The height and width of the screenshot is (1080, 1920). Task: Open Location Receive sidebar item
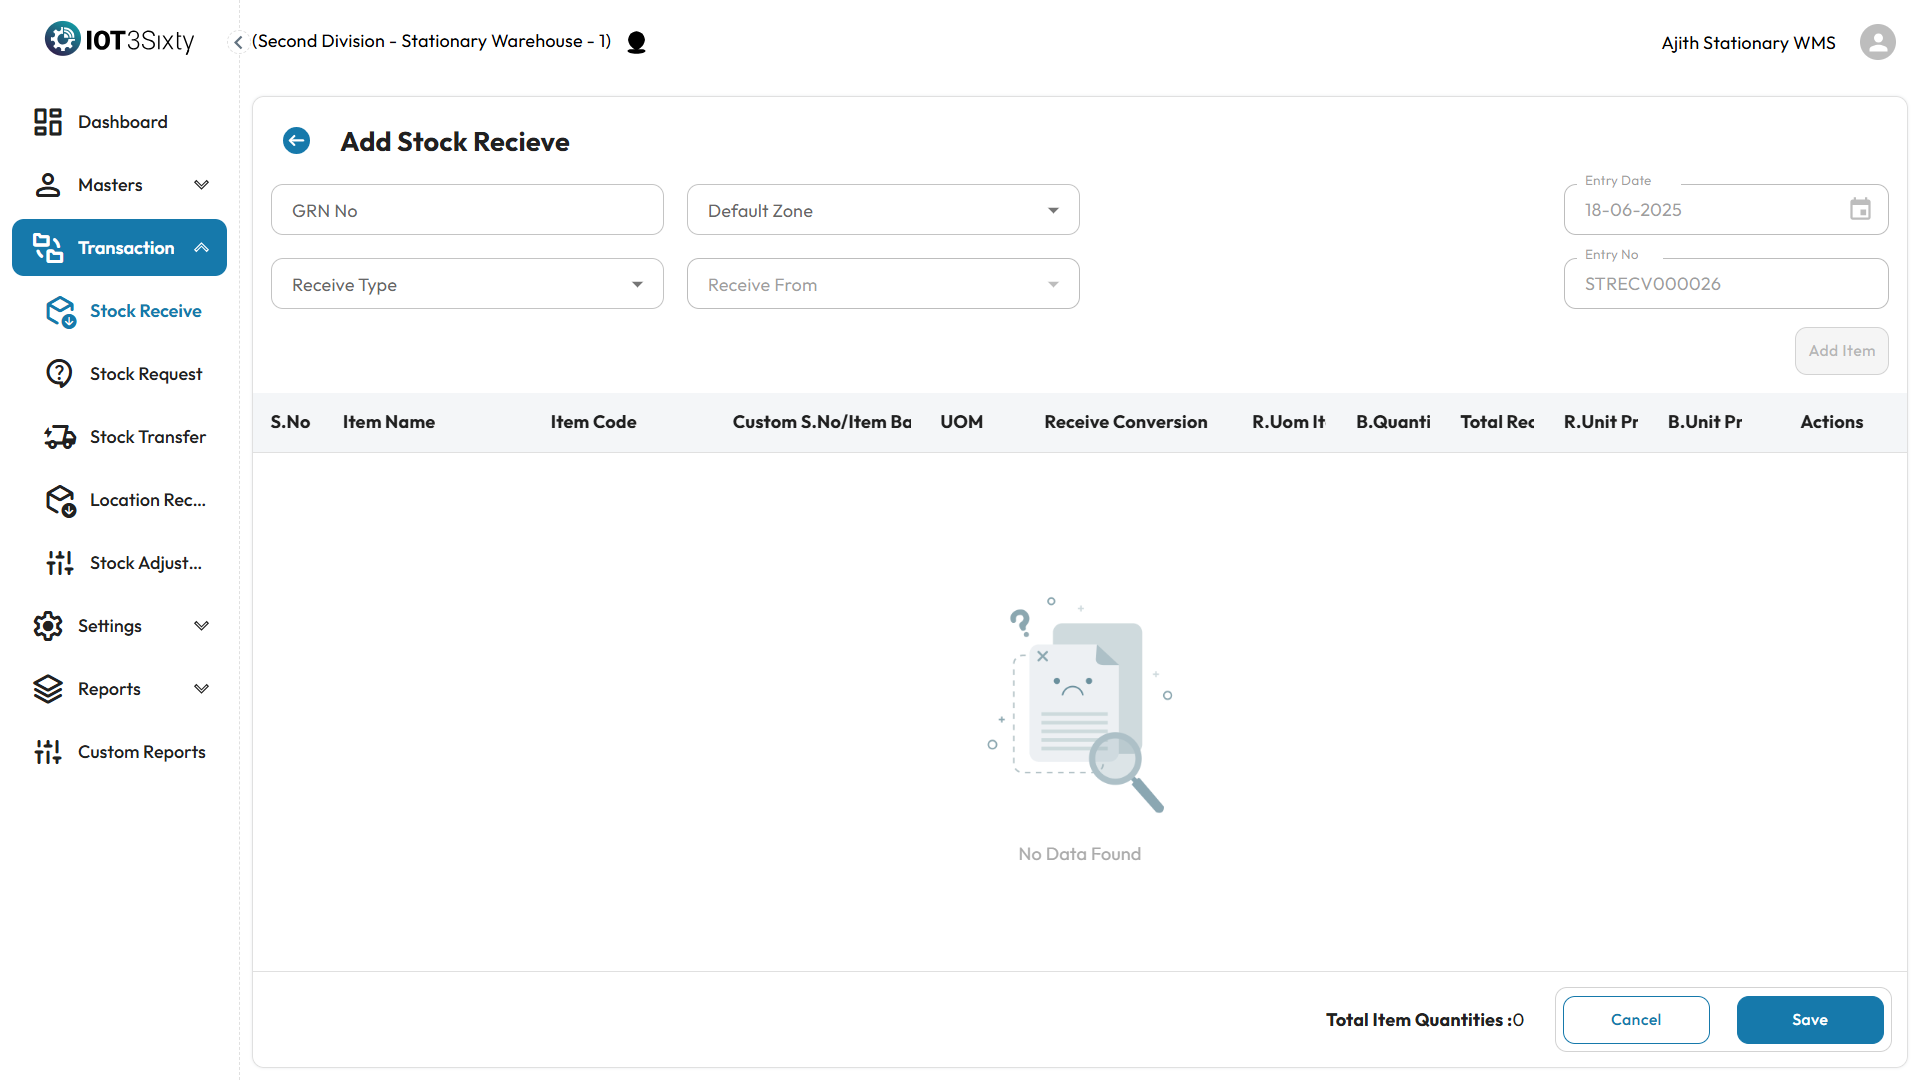click(x=147, y=500)
